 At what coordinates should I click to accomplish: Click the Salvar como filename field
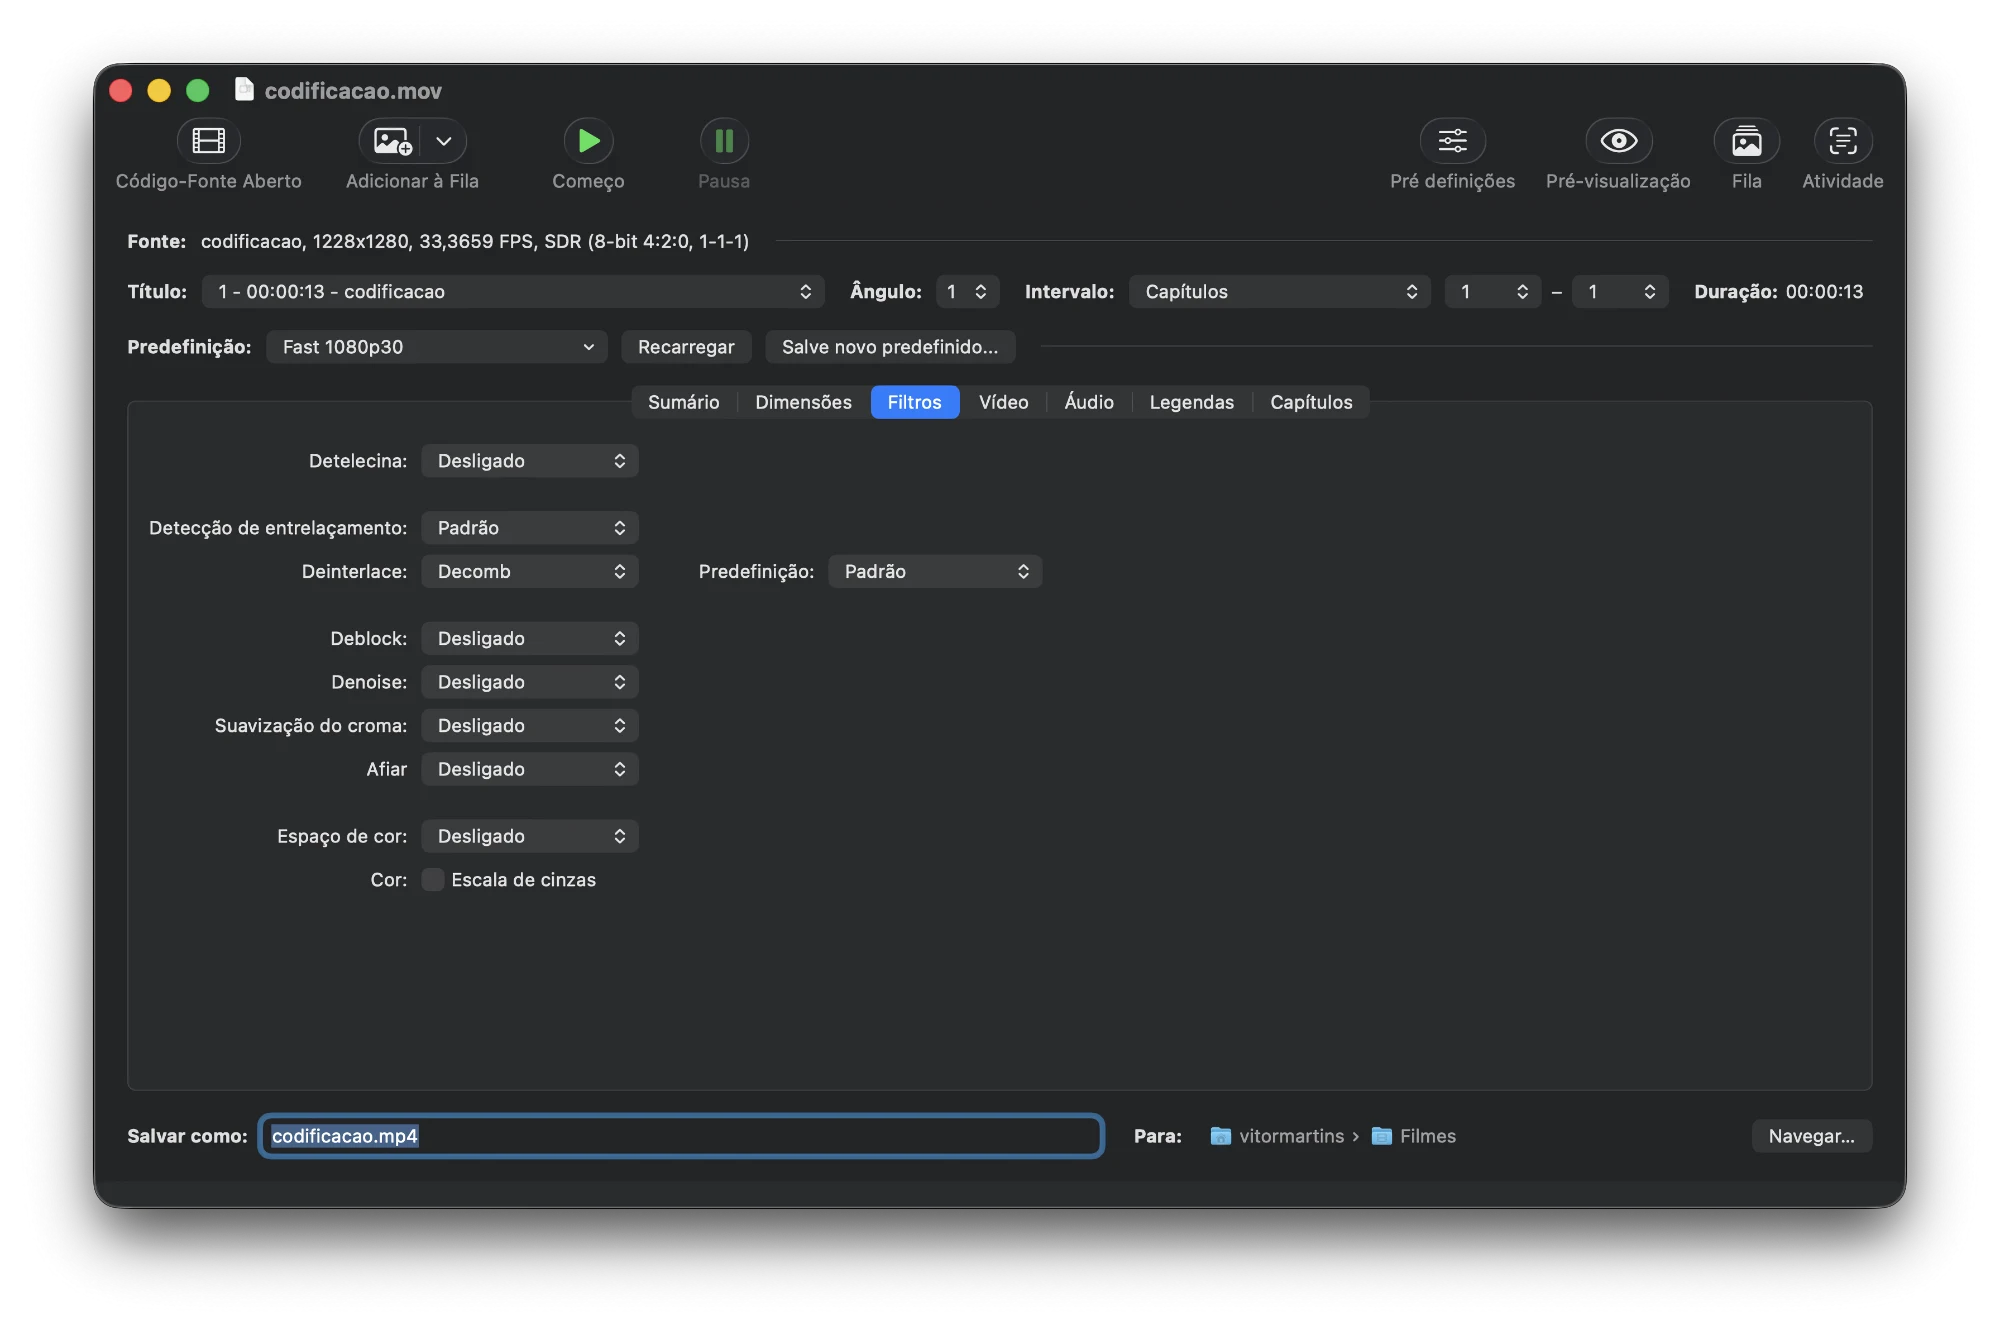681,1136
